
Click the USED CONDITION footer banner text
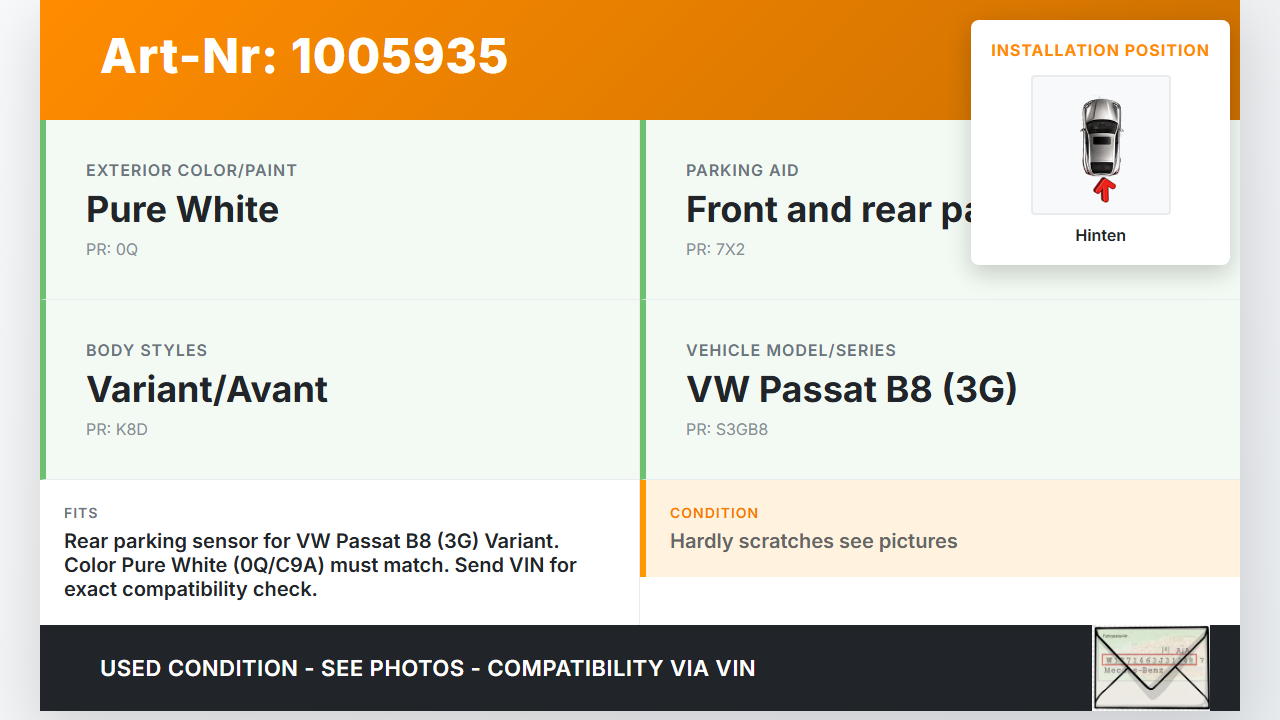tap(427, 668)
